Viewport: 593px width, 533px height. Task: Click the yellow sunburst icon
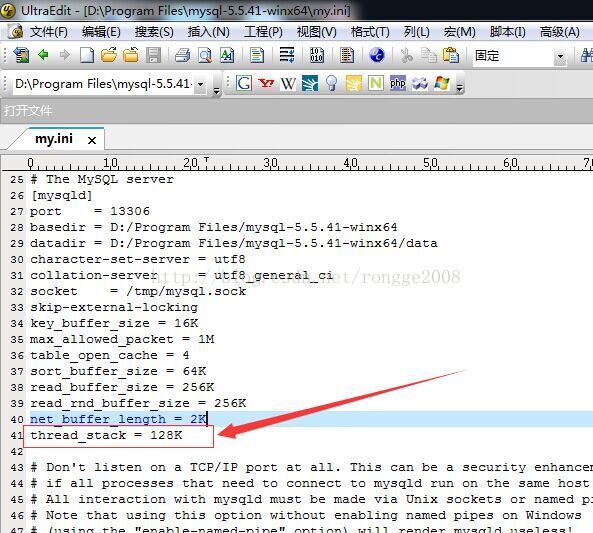point(354,83)
